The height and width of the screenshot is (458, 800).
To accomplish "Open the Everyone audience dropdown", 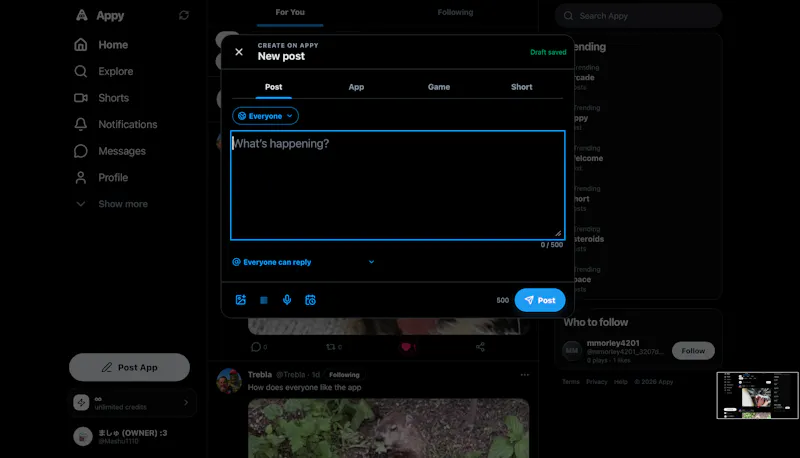I will 265,116.
